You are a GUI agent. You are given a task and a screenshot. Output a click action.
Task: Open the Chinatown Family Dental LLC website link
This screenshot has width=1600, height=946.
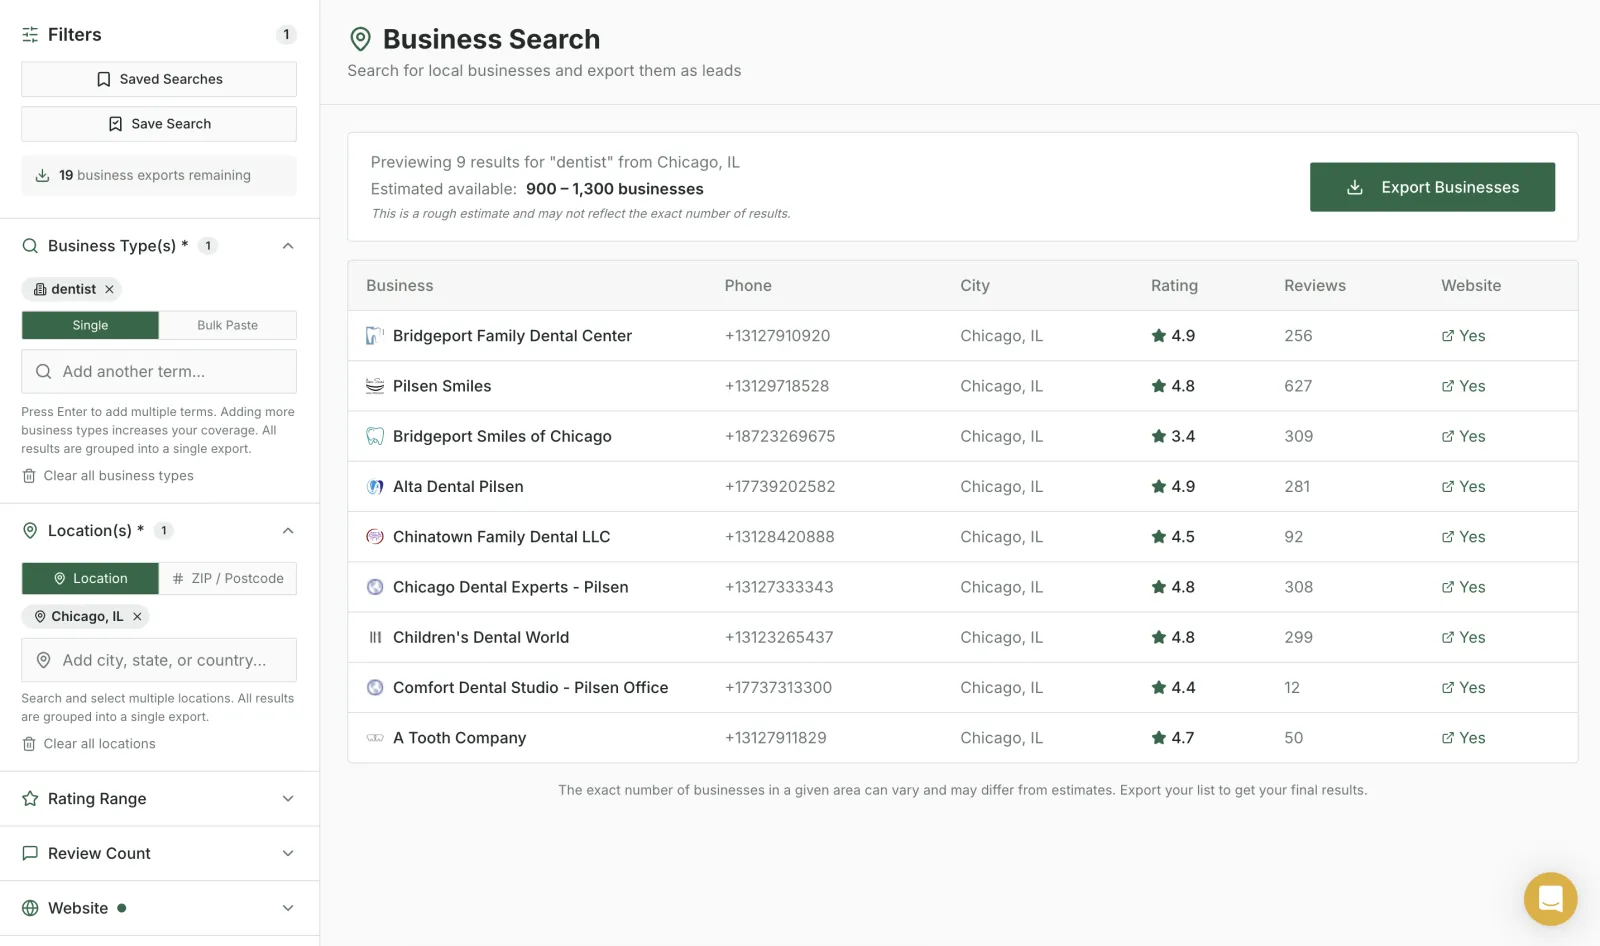1463,537
